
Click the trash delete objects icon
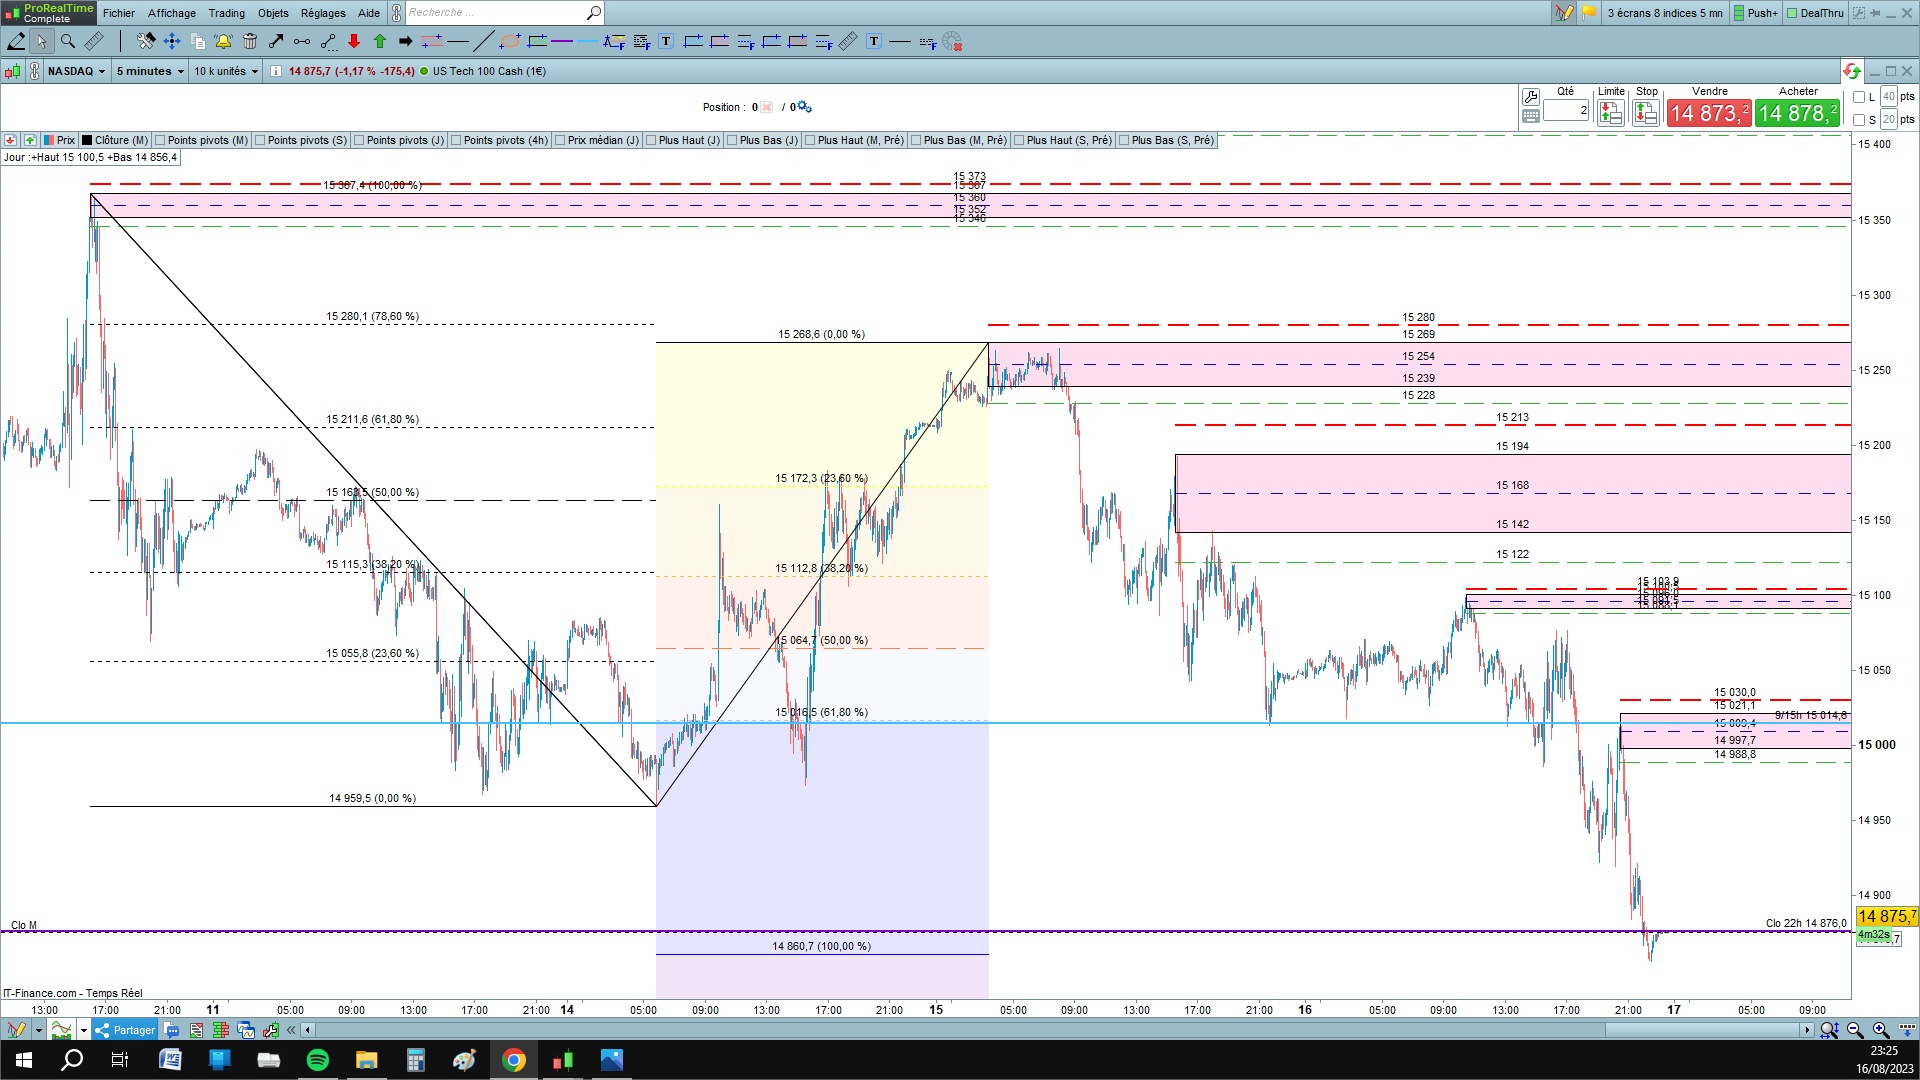[x=250, y=41]
